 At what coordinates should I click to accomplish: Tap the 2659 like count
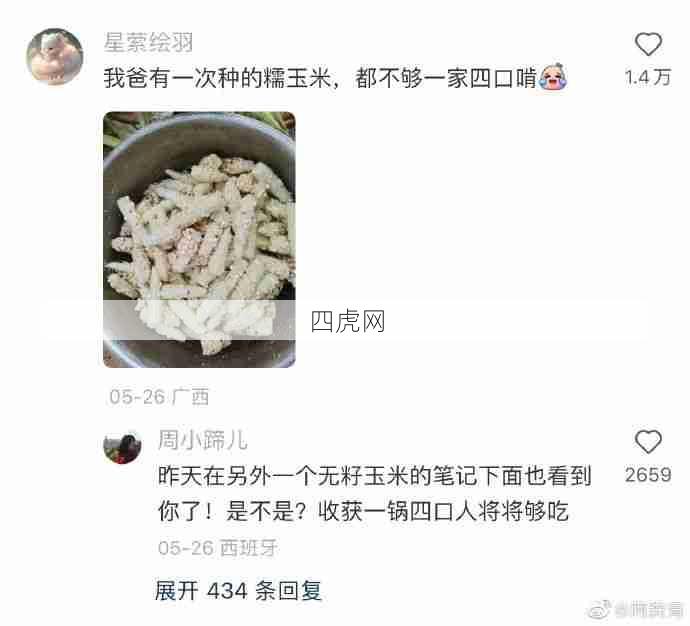[x=648, y=475]
